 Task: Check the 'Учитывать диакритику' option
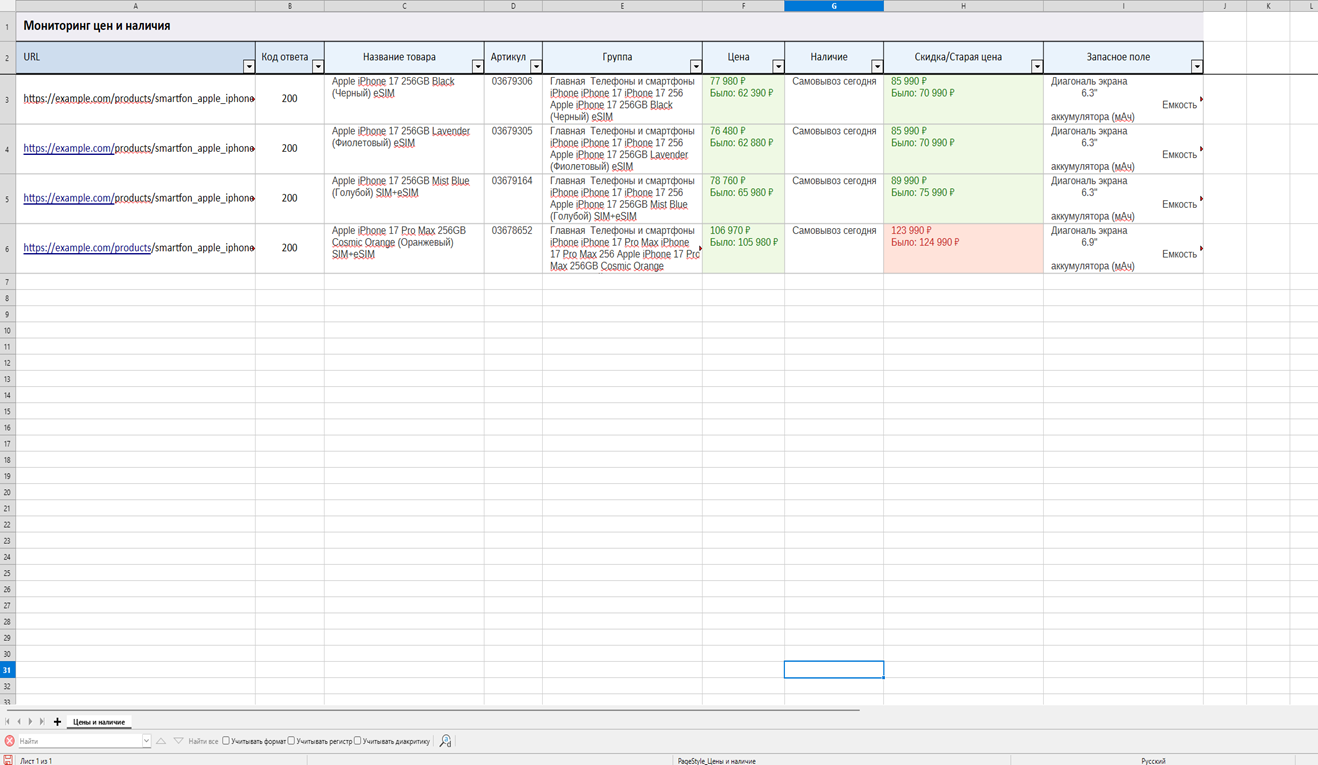tap(358, 741)
